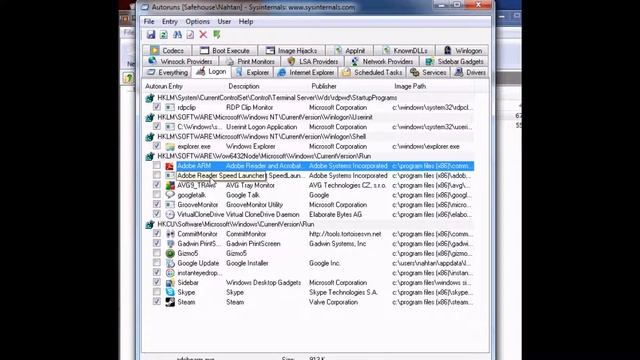Sort by the Image Path column header
This screenshot has width=640, height=360.
(410, 87)
